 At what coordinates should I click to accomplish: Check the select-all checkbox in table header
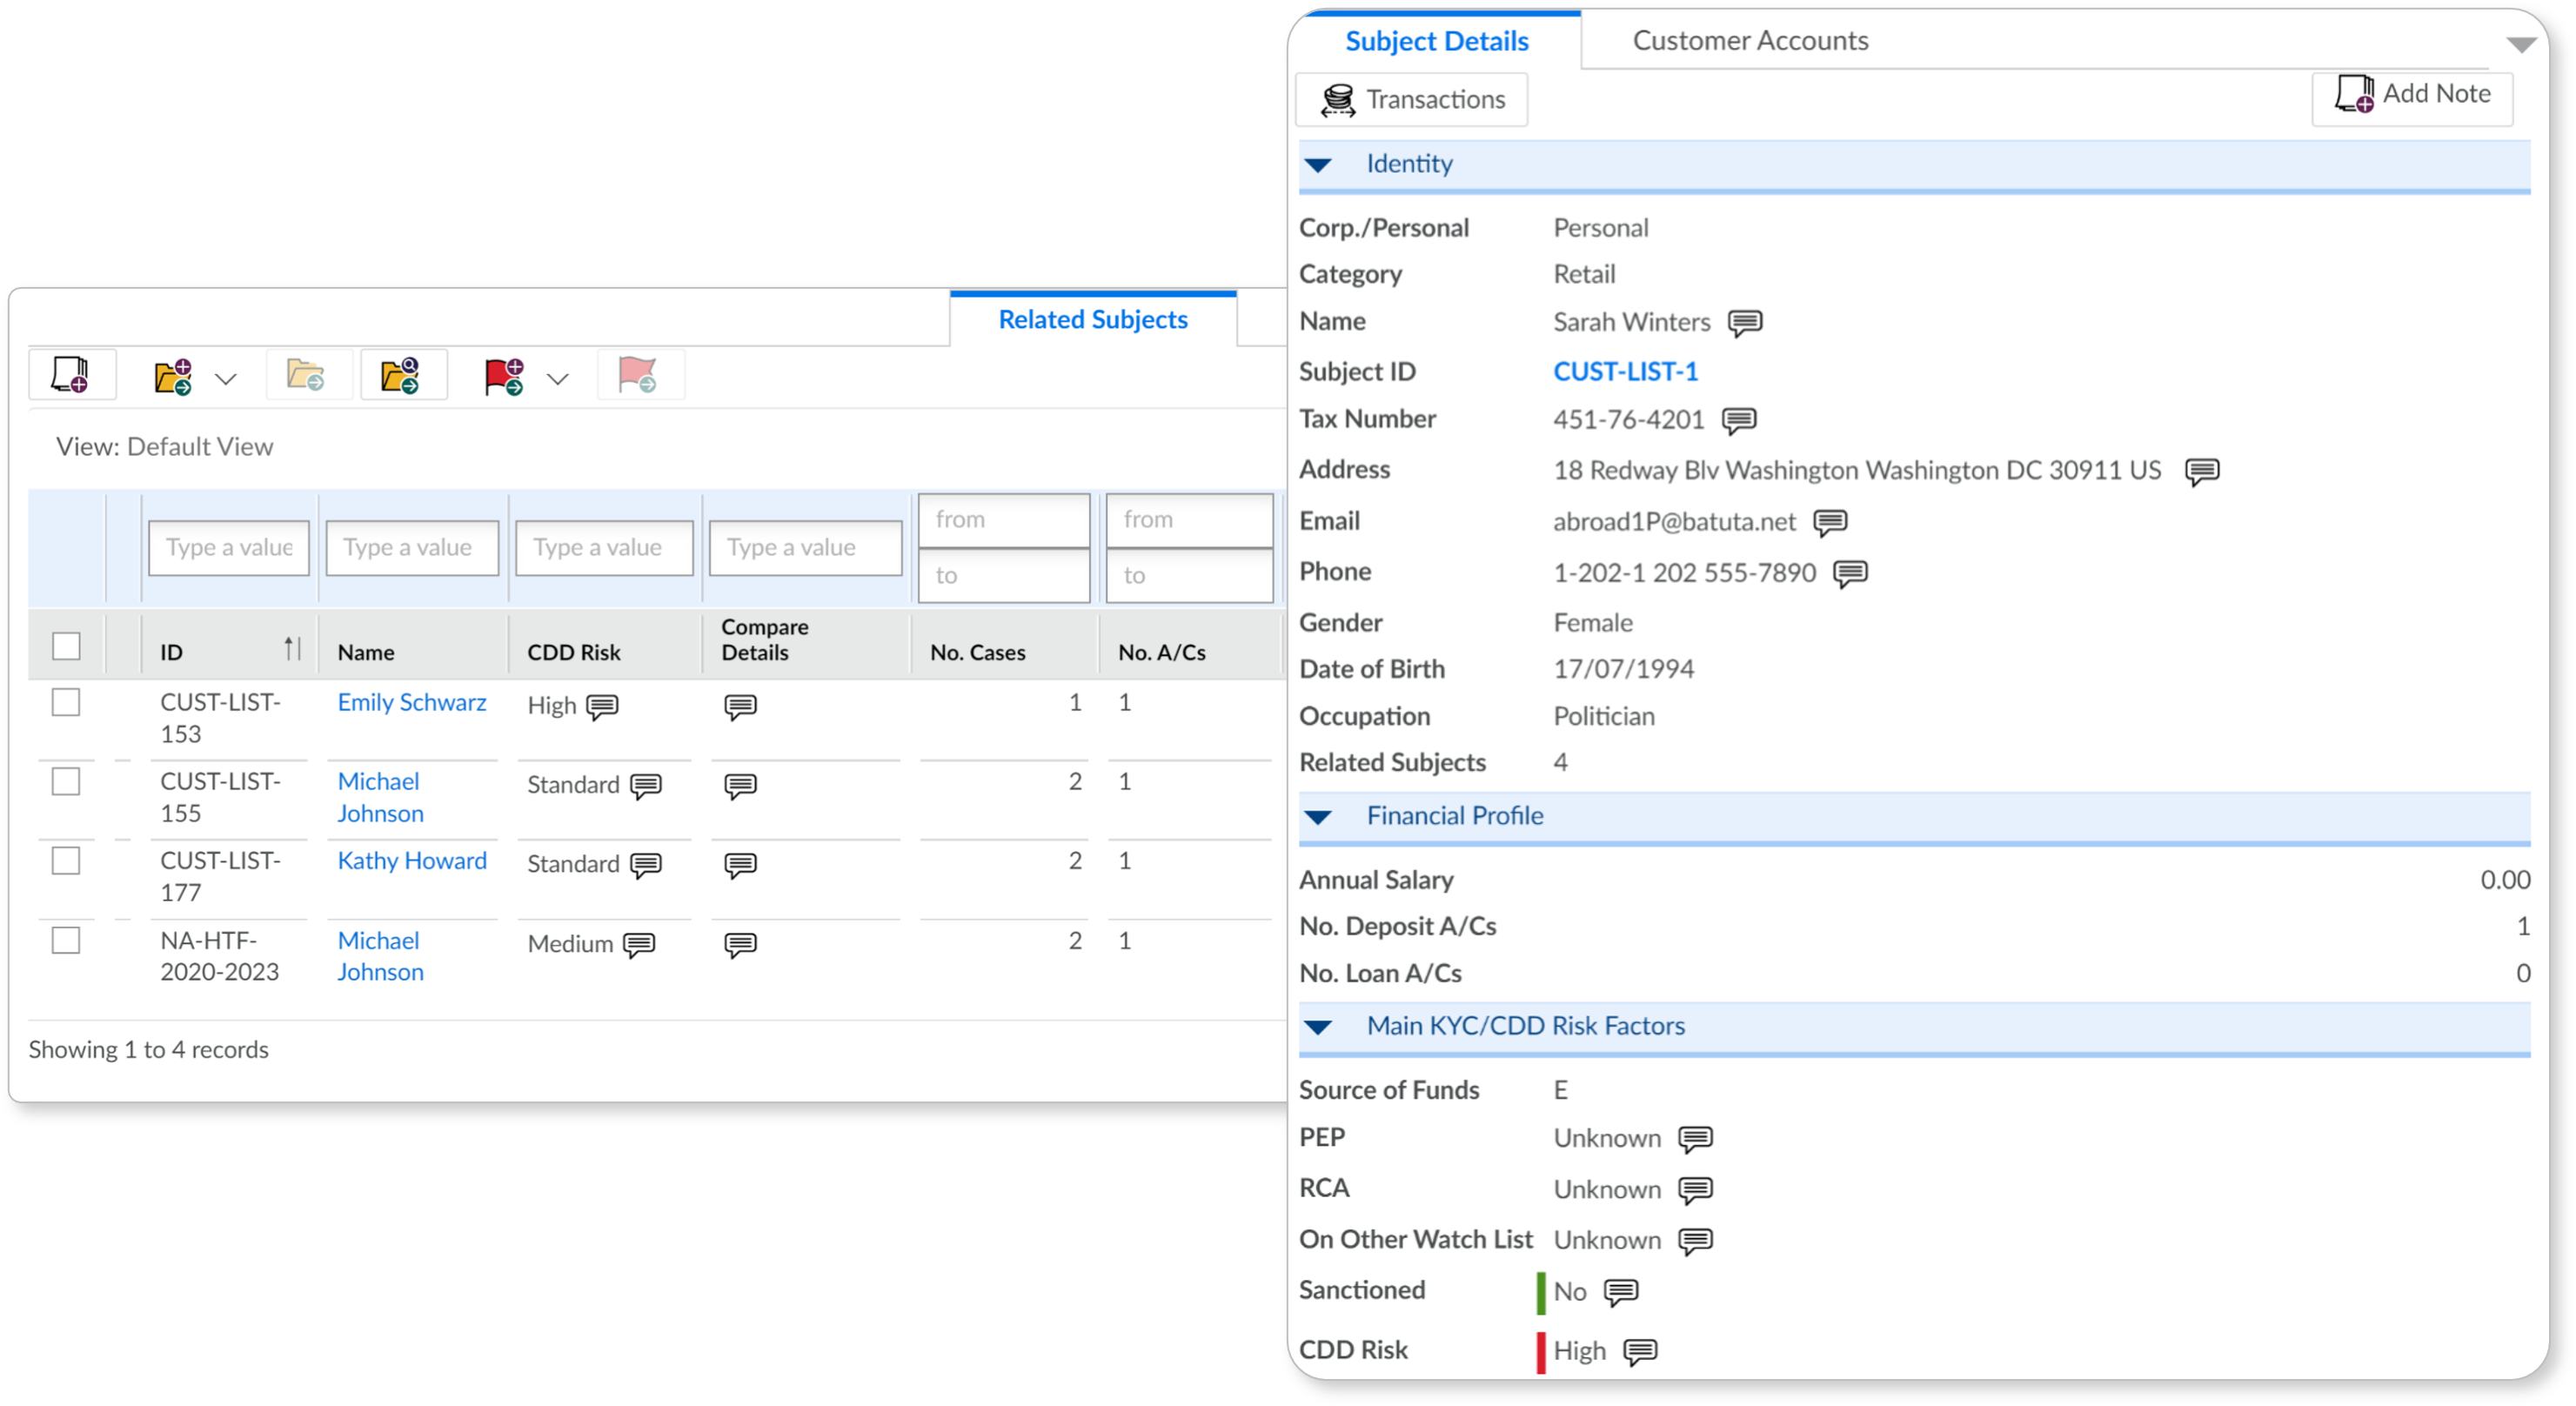tap(66, 647)
